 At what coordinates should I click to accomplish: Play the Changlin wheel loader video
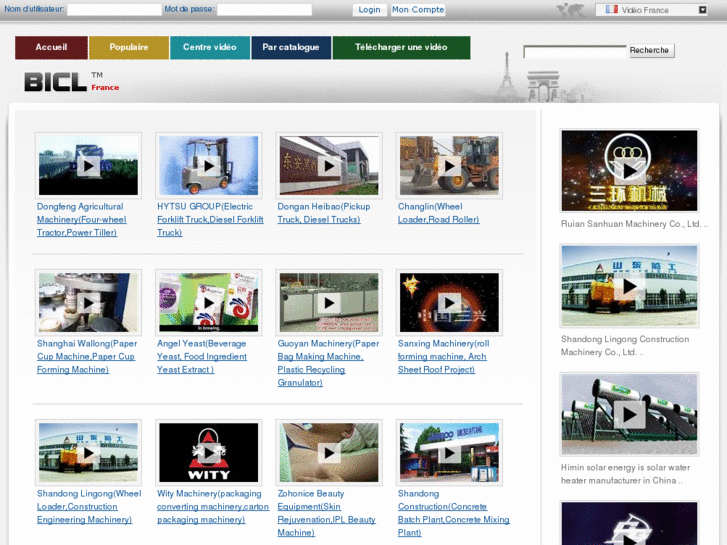(449, 166)
